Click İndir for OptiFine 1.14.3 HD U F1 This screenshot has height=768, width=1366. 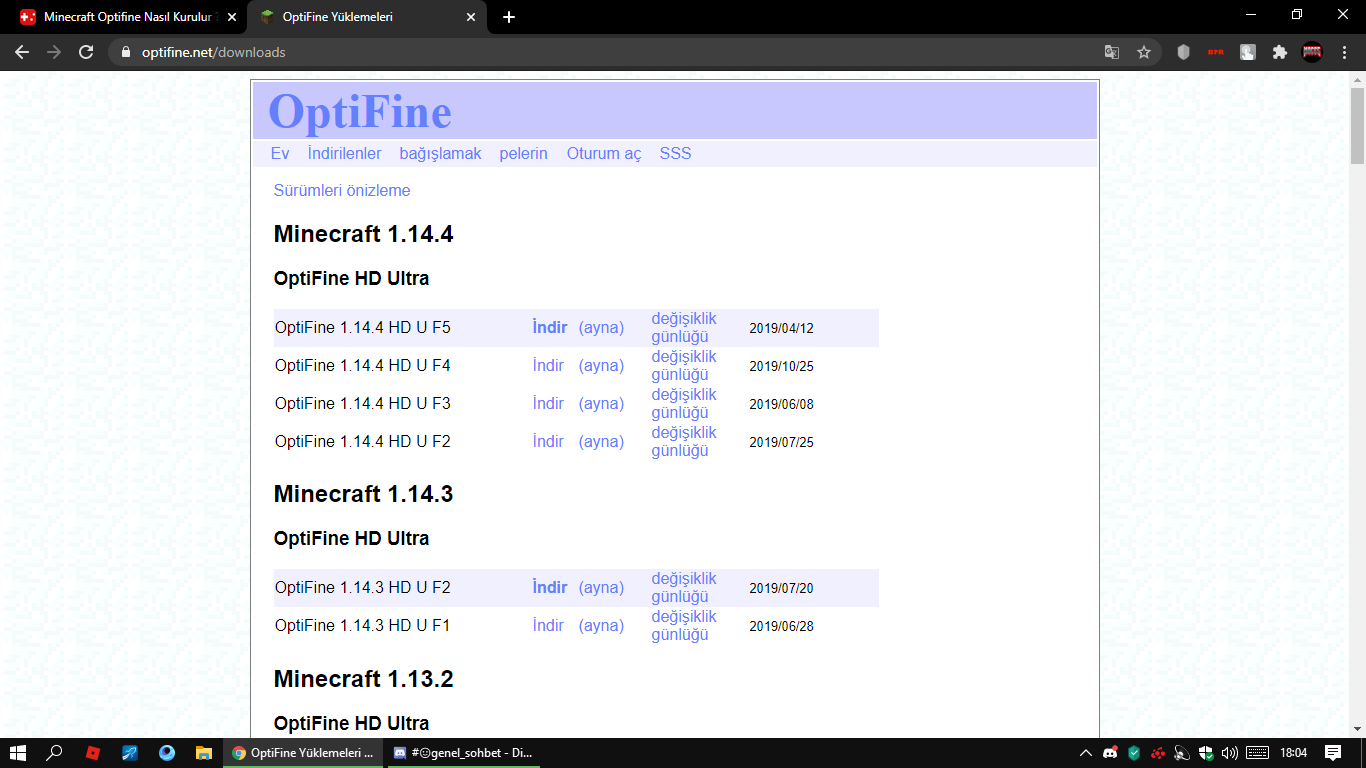point(548,625)
